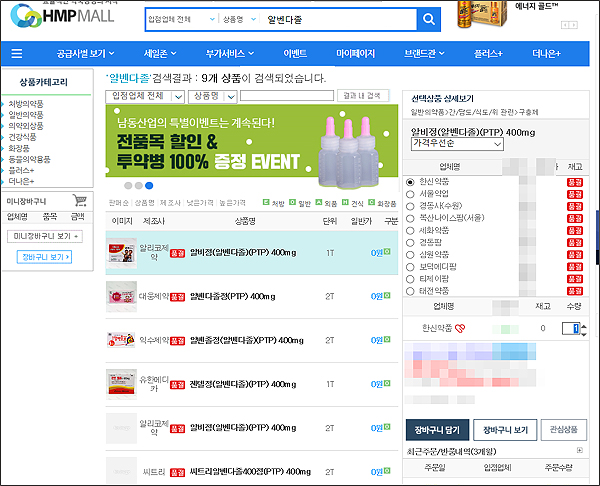Select the 경동사(수원) supplier radio button

pos(410,206)
